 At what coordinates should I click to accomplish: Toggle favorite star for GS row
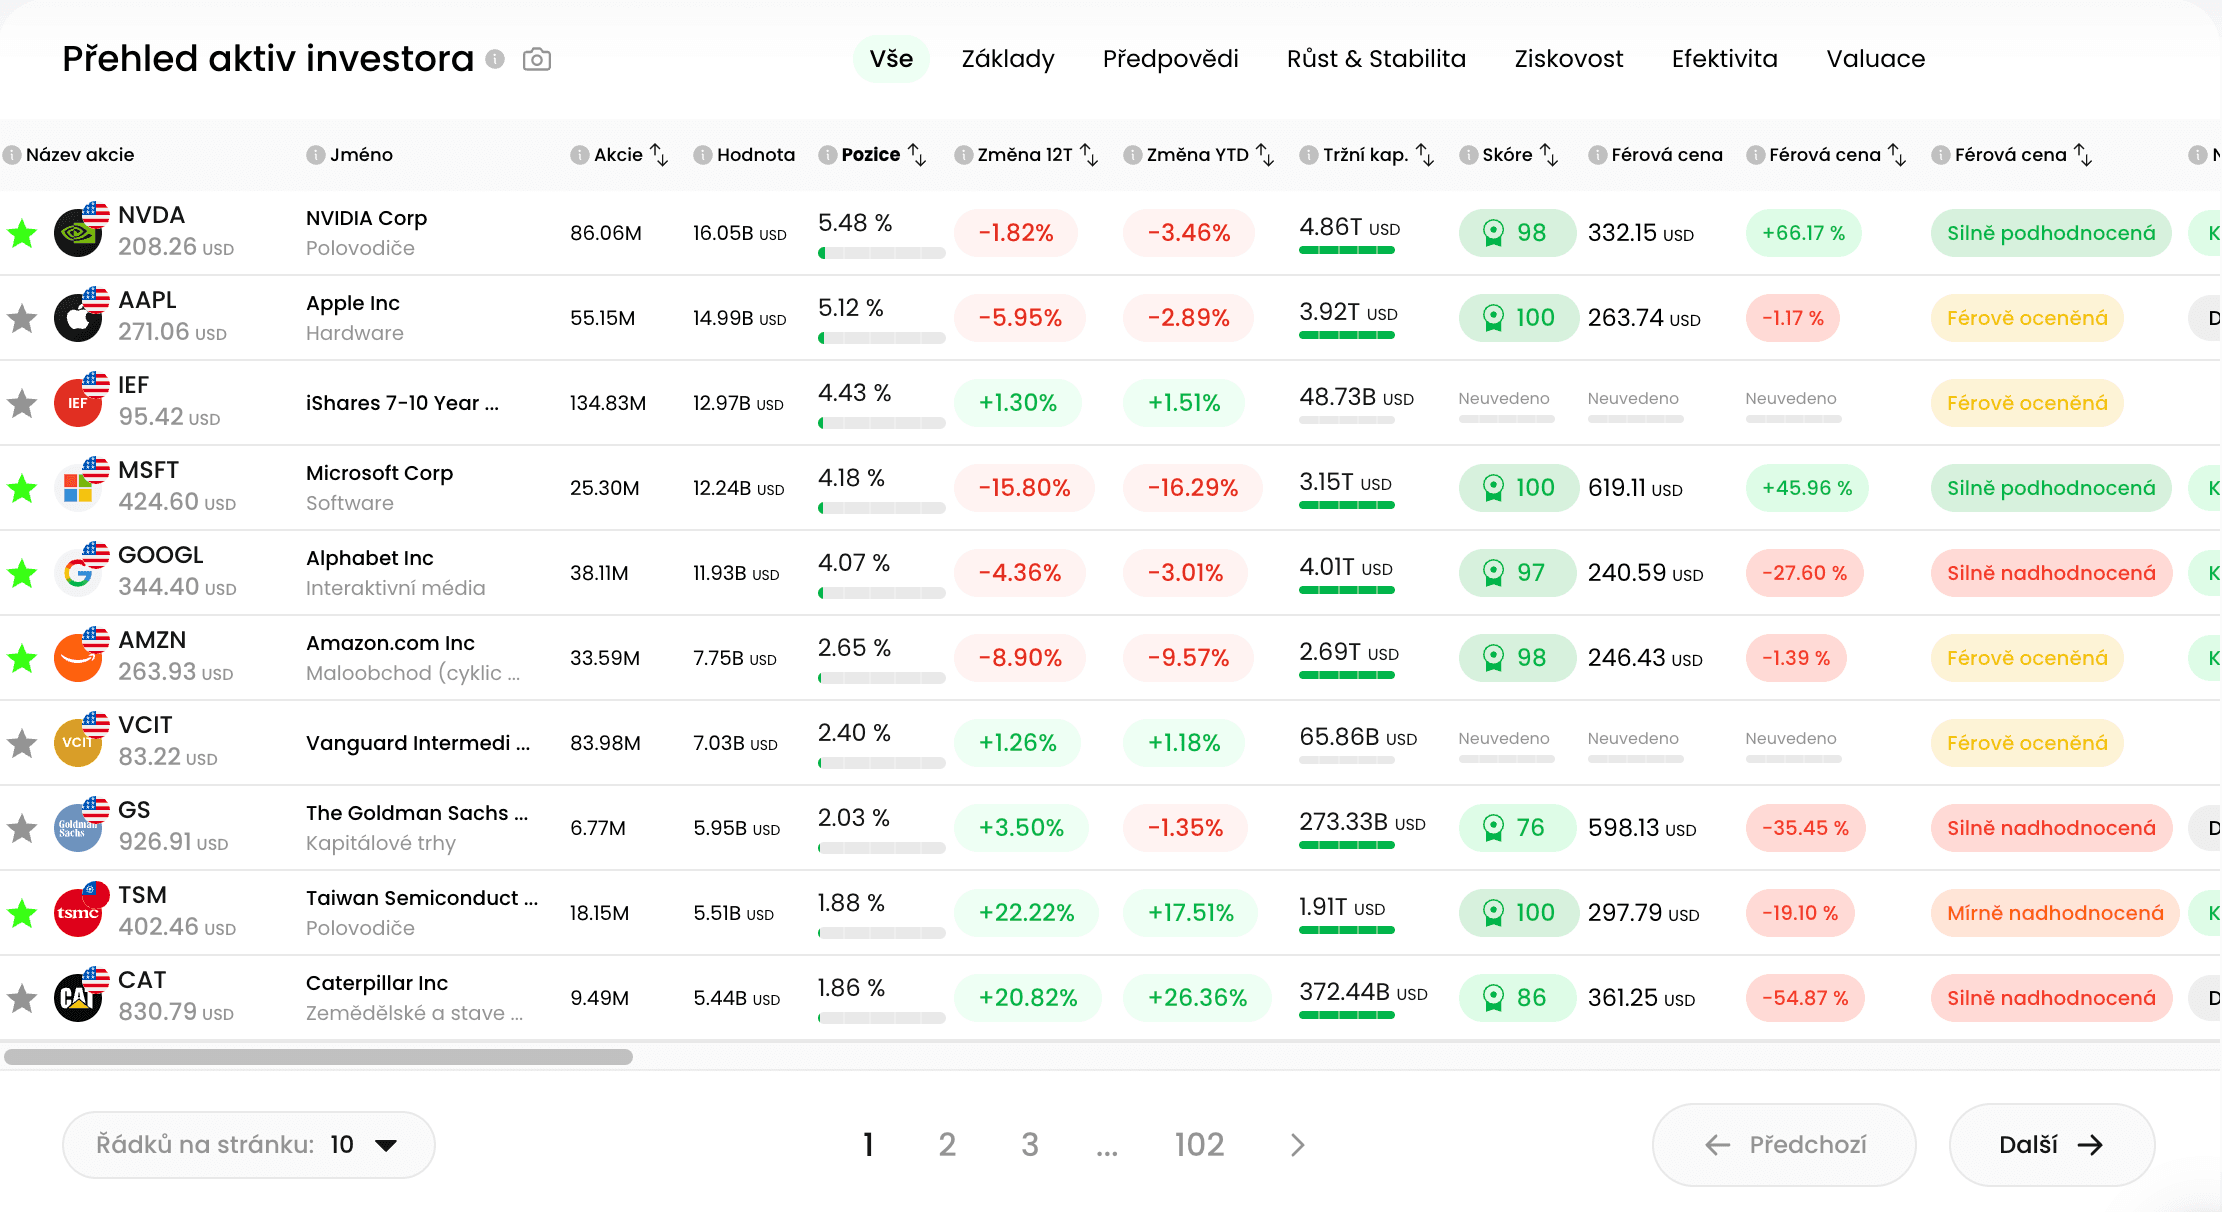tap(22, 829)
